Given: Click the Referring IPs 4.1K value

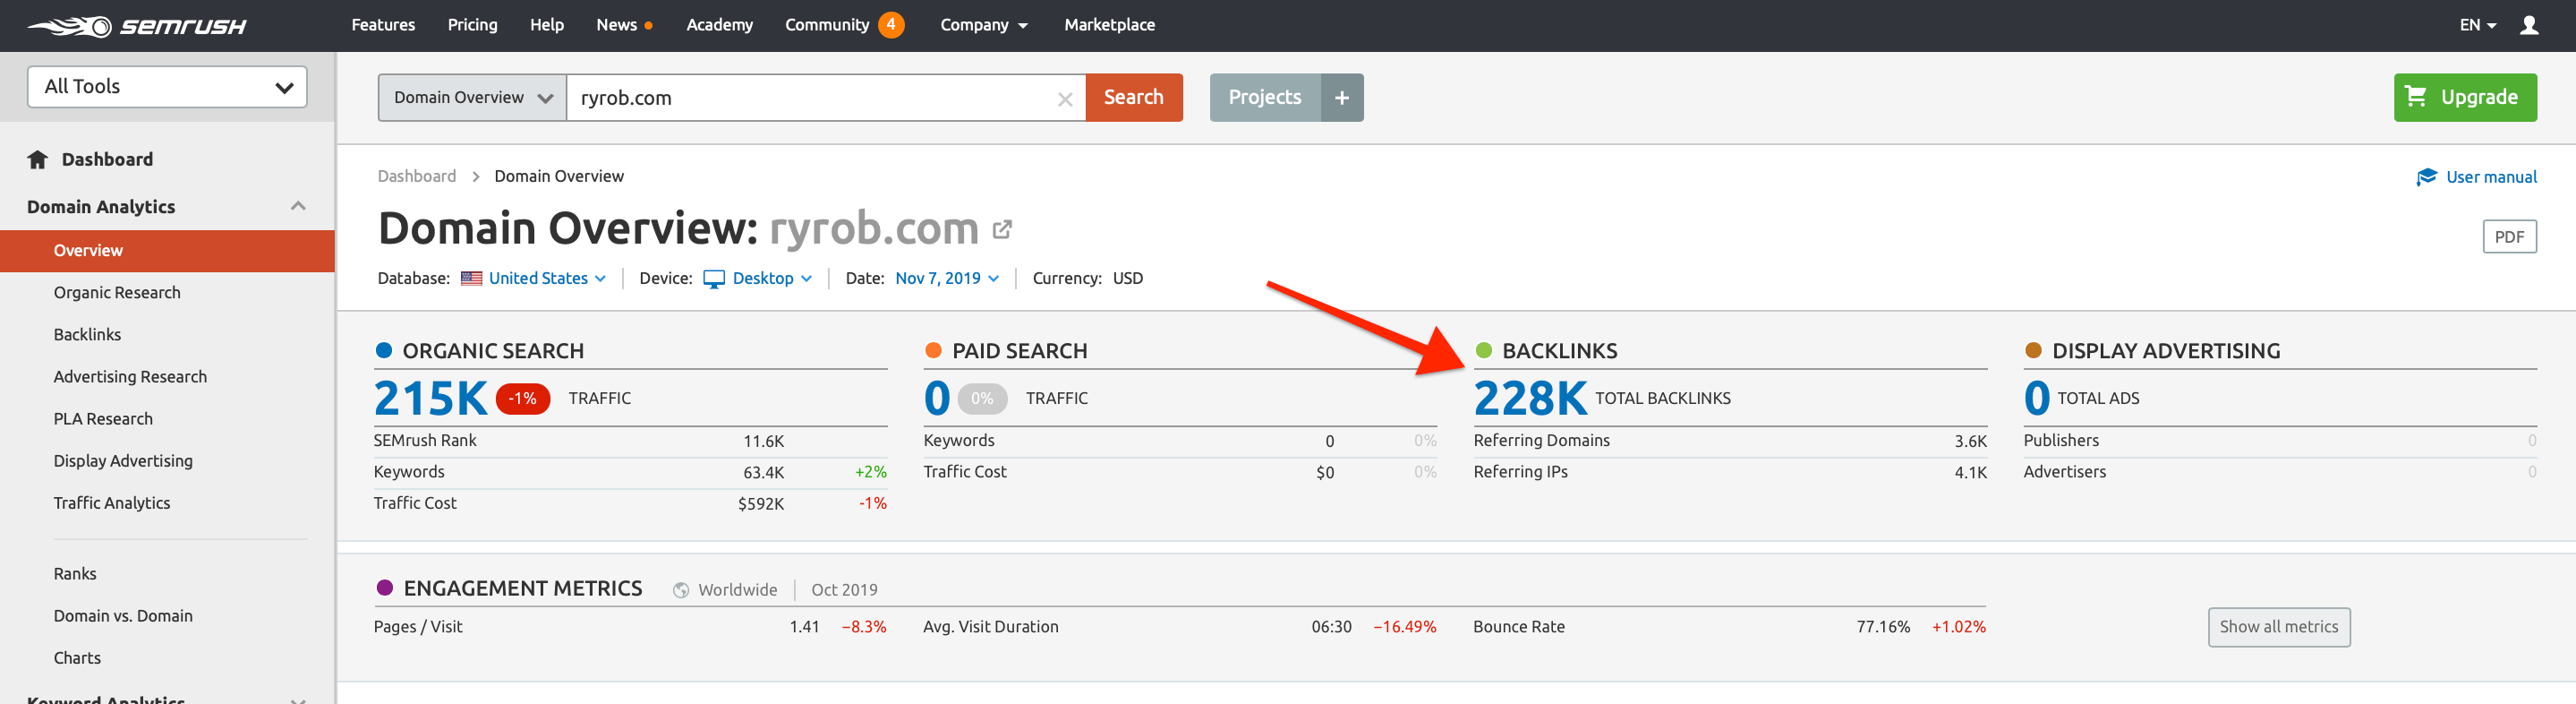Looking at the screenshot, I should [1970, 472].
